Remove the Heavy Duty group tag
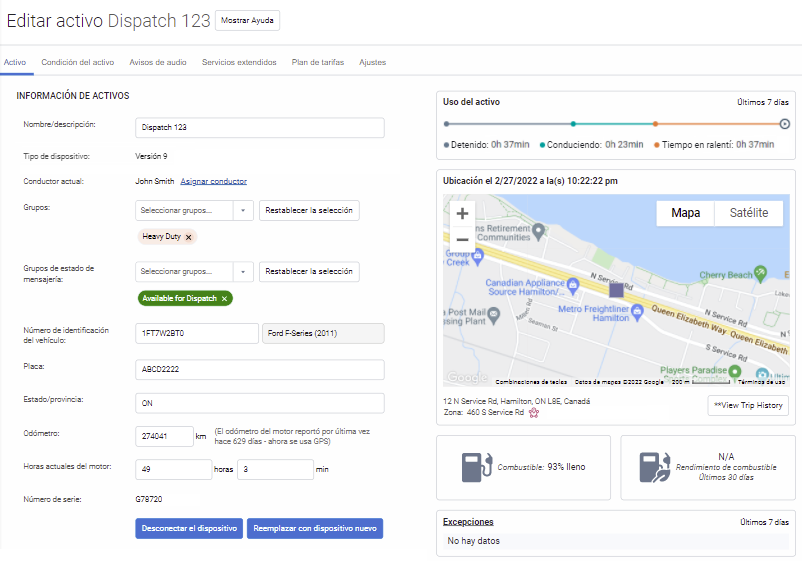 pos(189,237)
